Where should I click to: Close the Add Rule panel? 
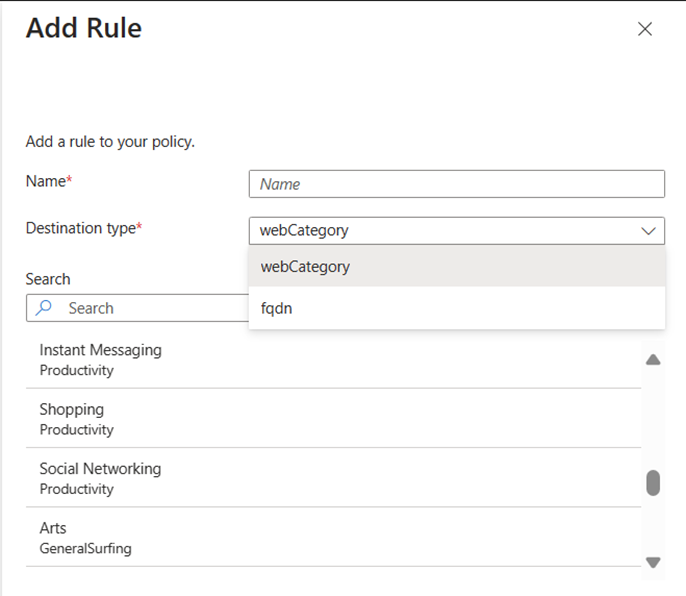click(645, 29)
